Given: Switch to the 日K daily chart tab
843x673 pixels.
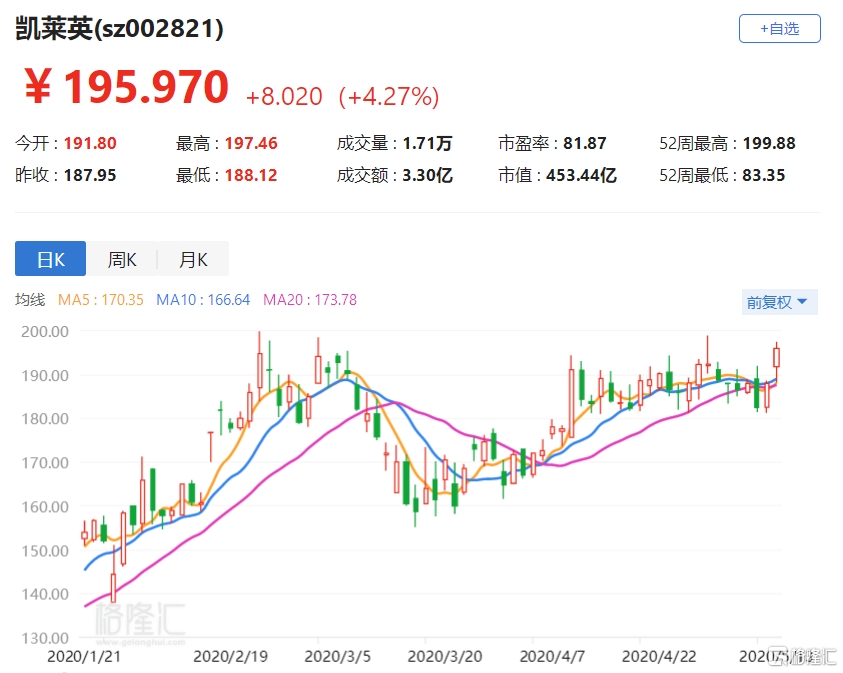Looking at the screenshot, I should 51,259.
